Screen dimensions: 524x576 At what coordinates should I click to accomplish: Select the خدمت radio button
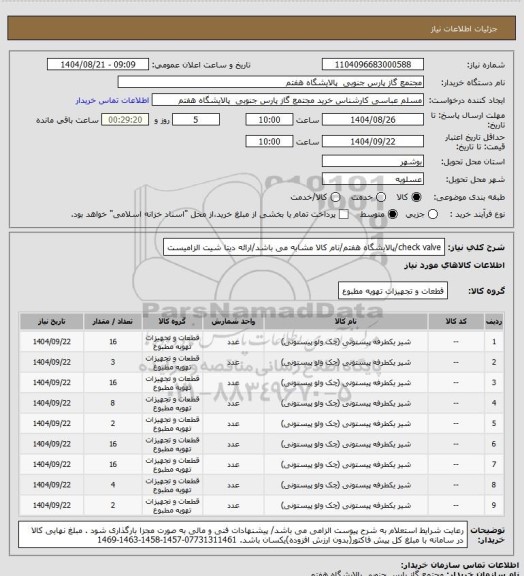click(x=381, y=197)
